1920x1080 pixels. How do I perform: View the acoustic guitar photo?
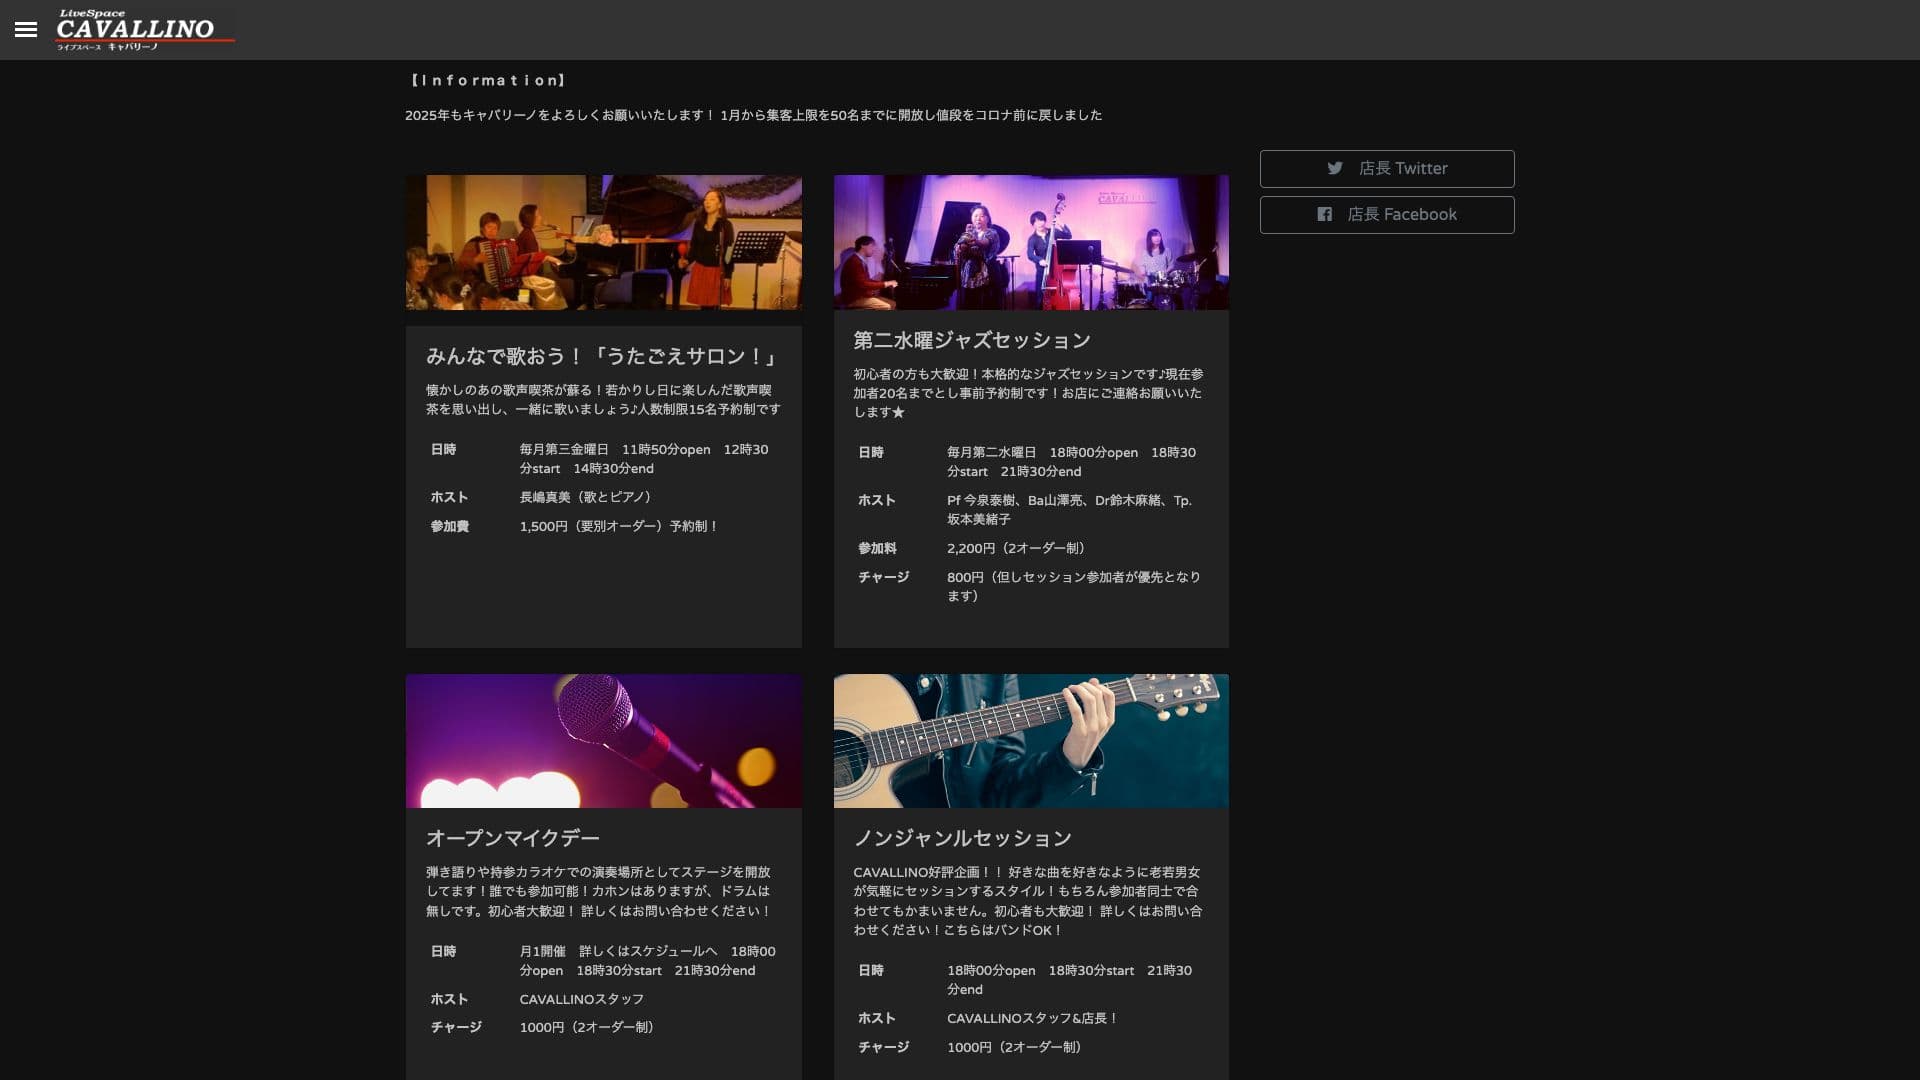click(1031, 740)
